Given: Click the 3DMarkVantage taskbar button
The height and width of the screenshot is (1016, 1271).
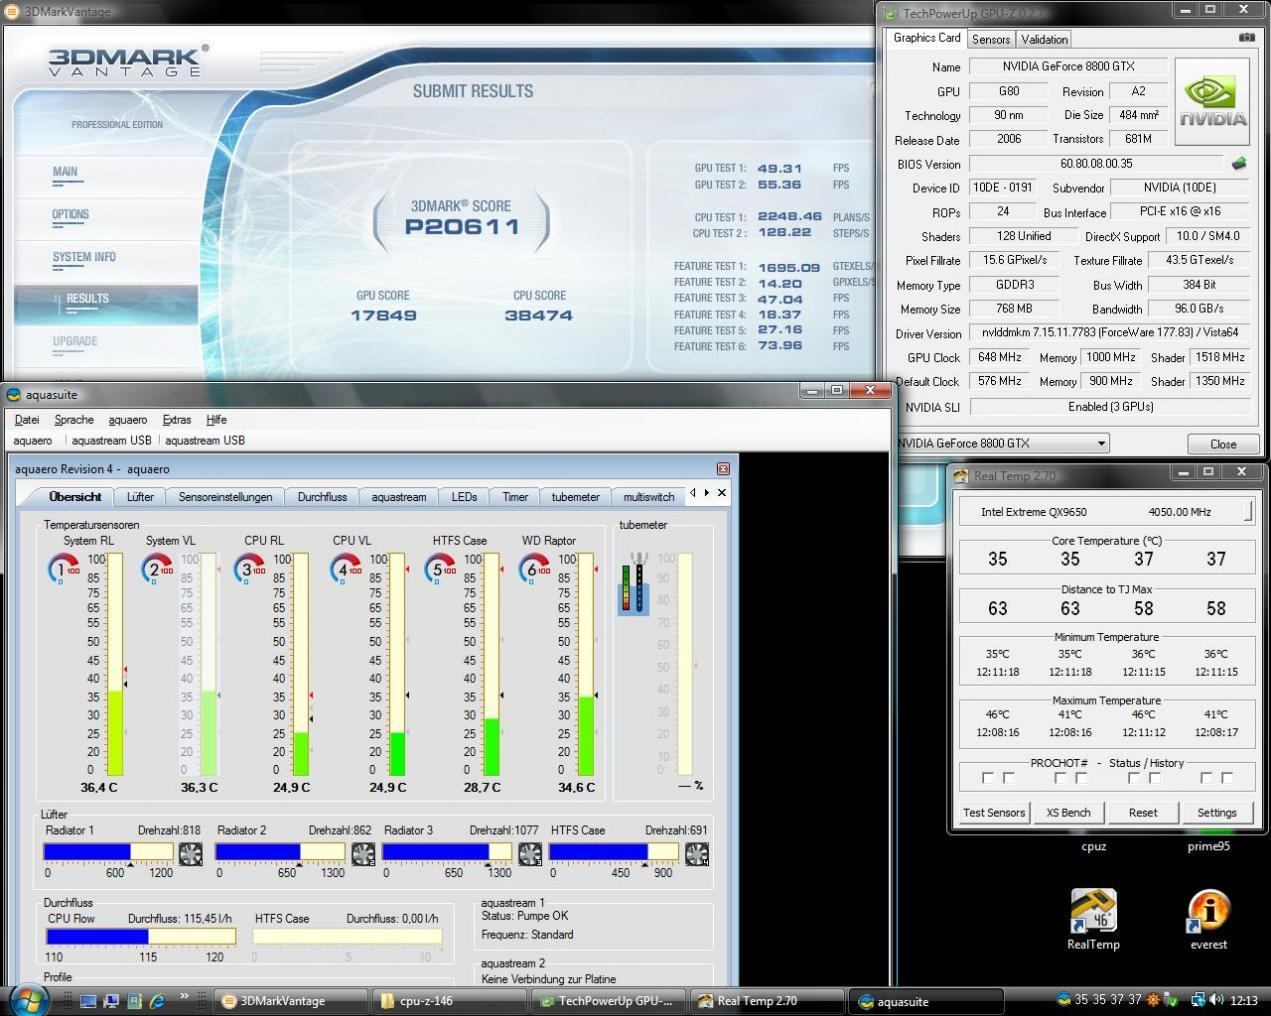Looking at the screenshot, I should tap(291, 1000).
